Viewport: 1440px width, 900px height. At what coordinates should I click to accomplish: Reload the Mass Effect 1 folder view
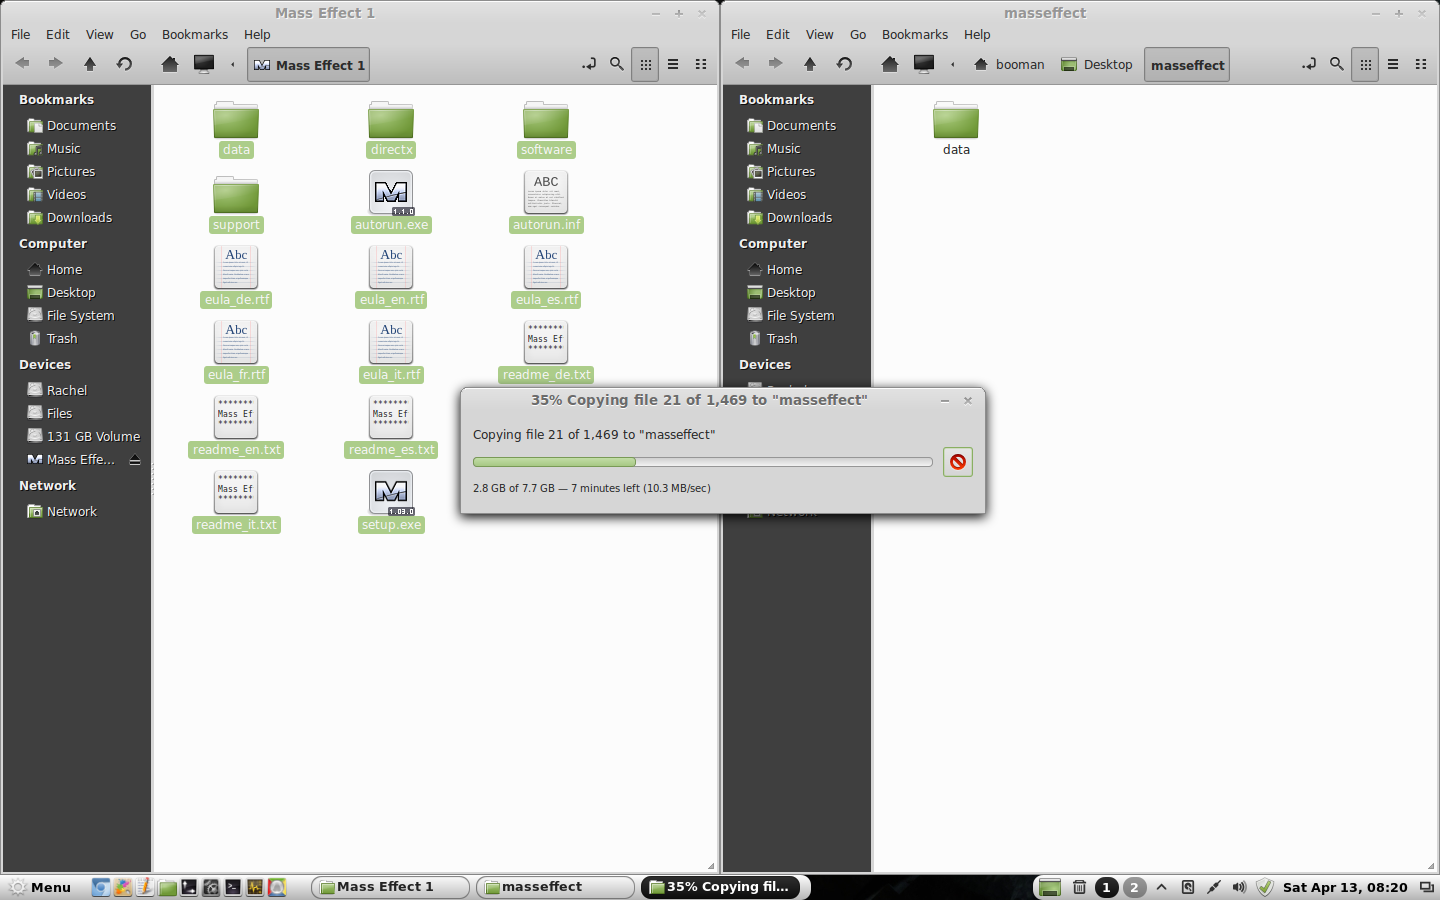click(124, 64)
